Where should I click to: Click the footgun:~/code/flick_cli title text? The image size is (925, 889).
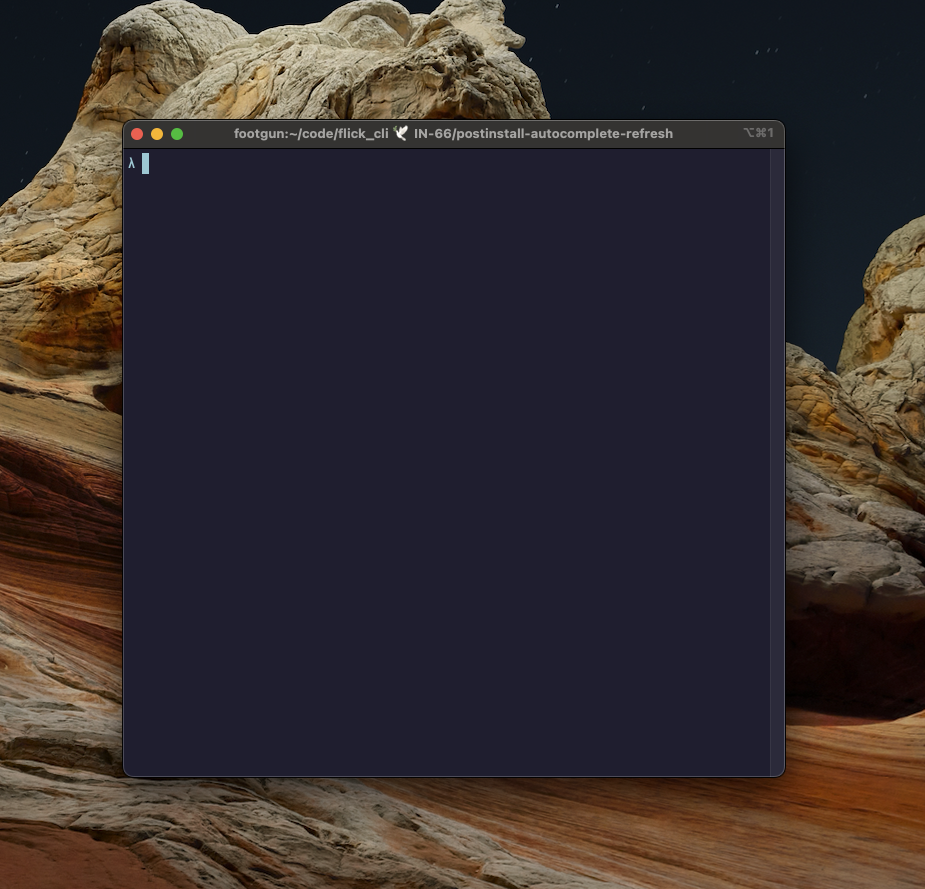(x=311, y=133)
